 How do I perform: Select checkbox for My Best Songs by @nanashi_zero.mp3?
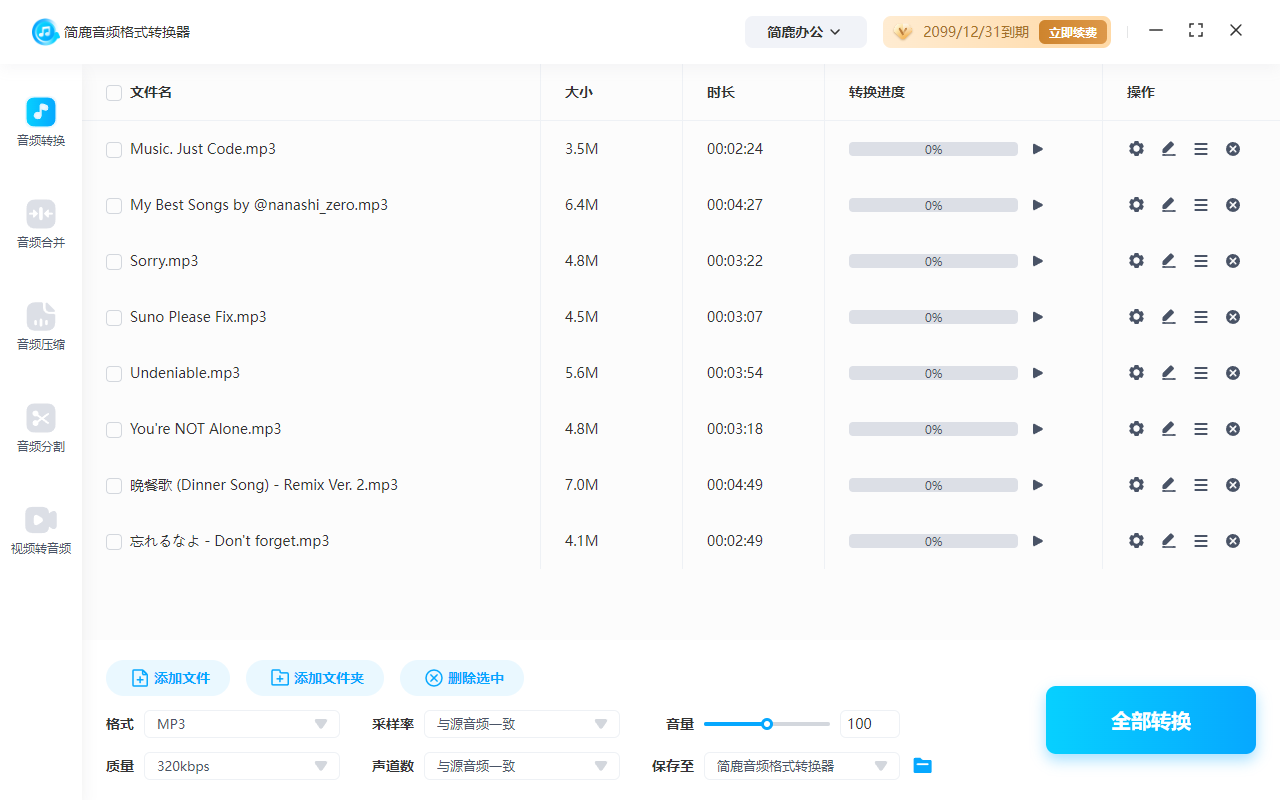coord(114,206)
